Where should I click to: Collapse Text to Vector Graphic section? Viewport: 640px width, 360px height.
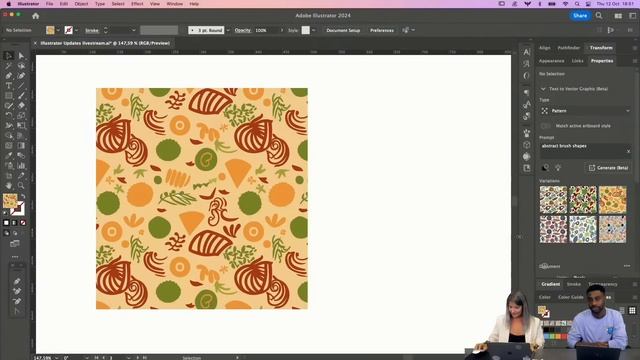(543, 89)
